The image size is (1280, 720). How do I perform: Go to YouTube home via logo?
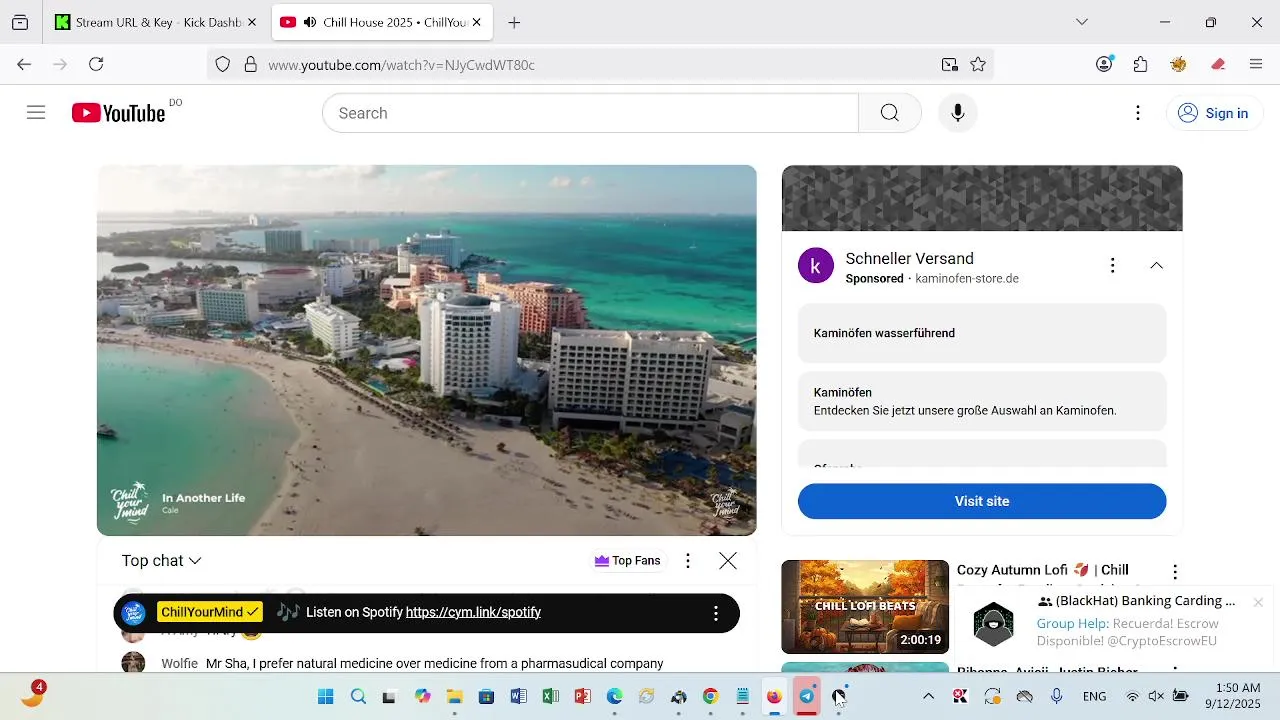pos(118,113)
